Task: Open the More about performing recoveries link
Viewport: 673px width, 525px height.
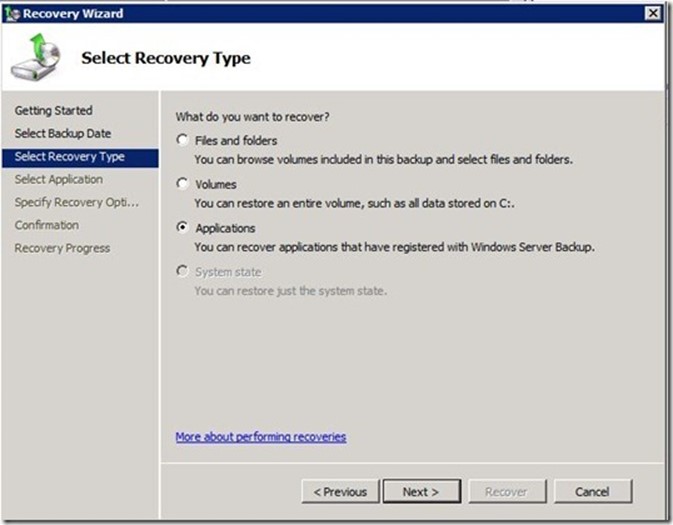Action: coord(260,437)
